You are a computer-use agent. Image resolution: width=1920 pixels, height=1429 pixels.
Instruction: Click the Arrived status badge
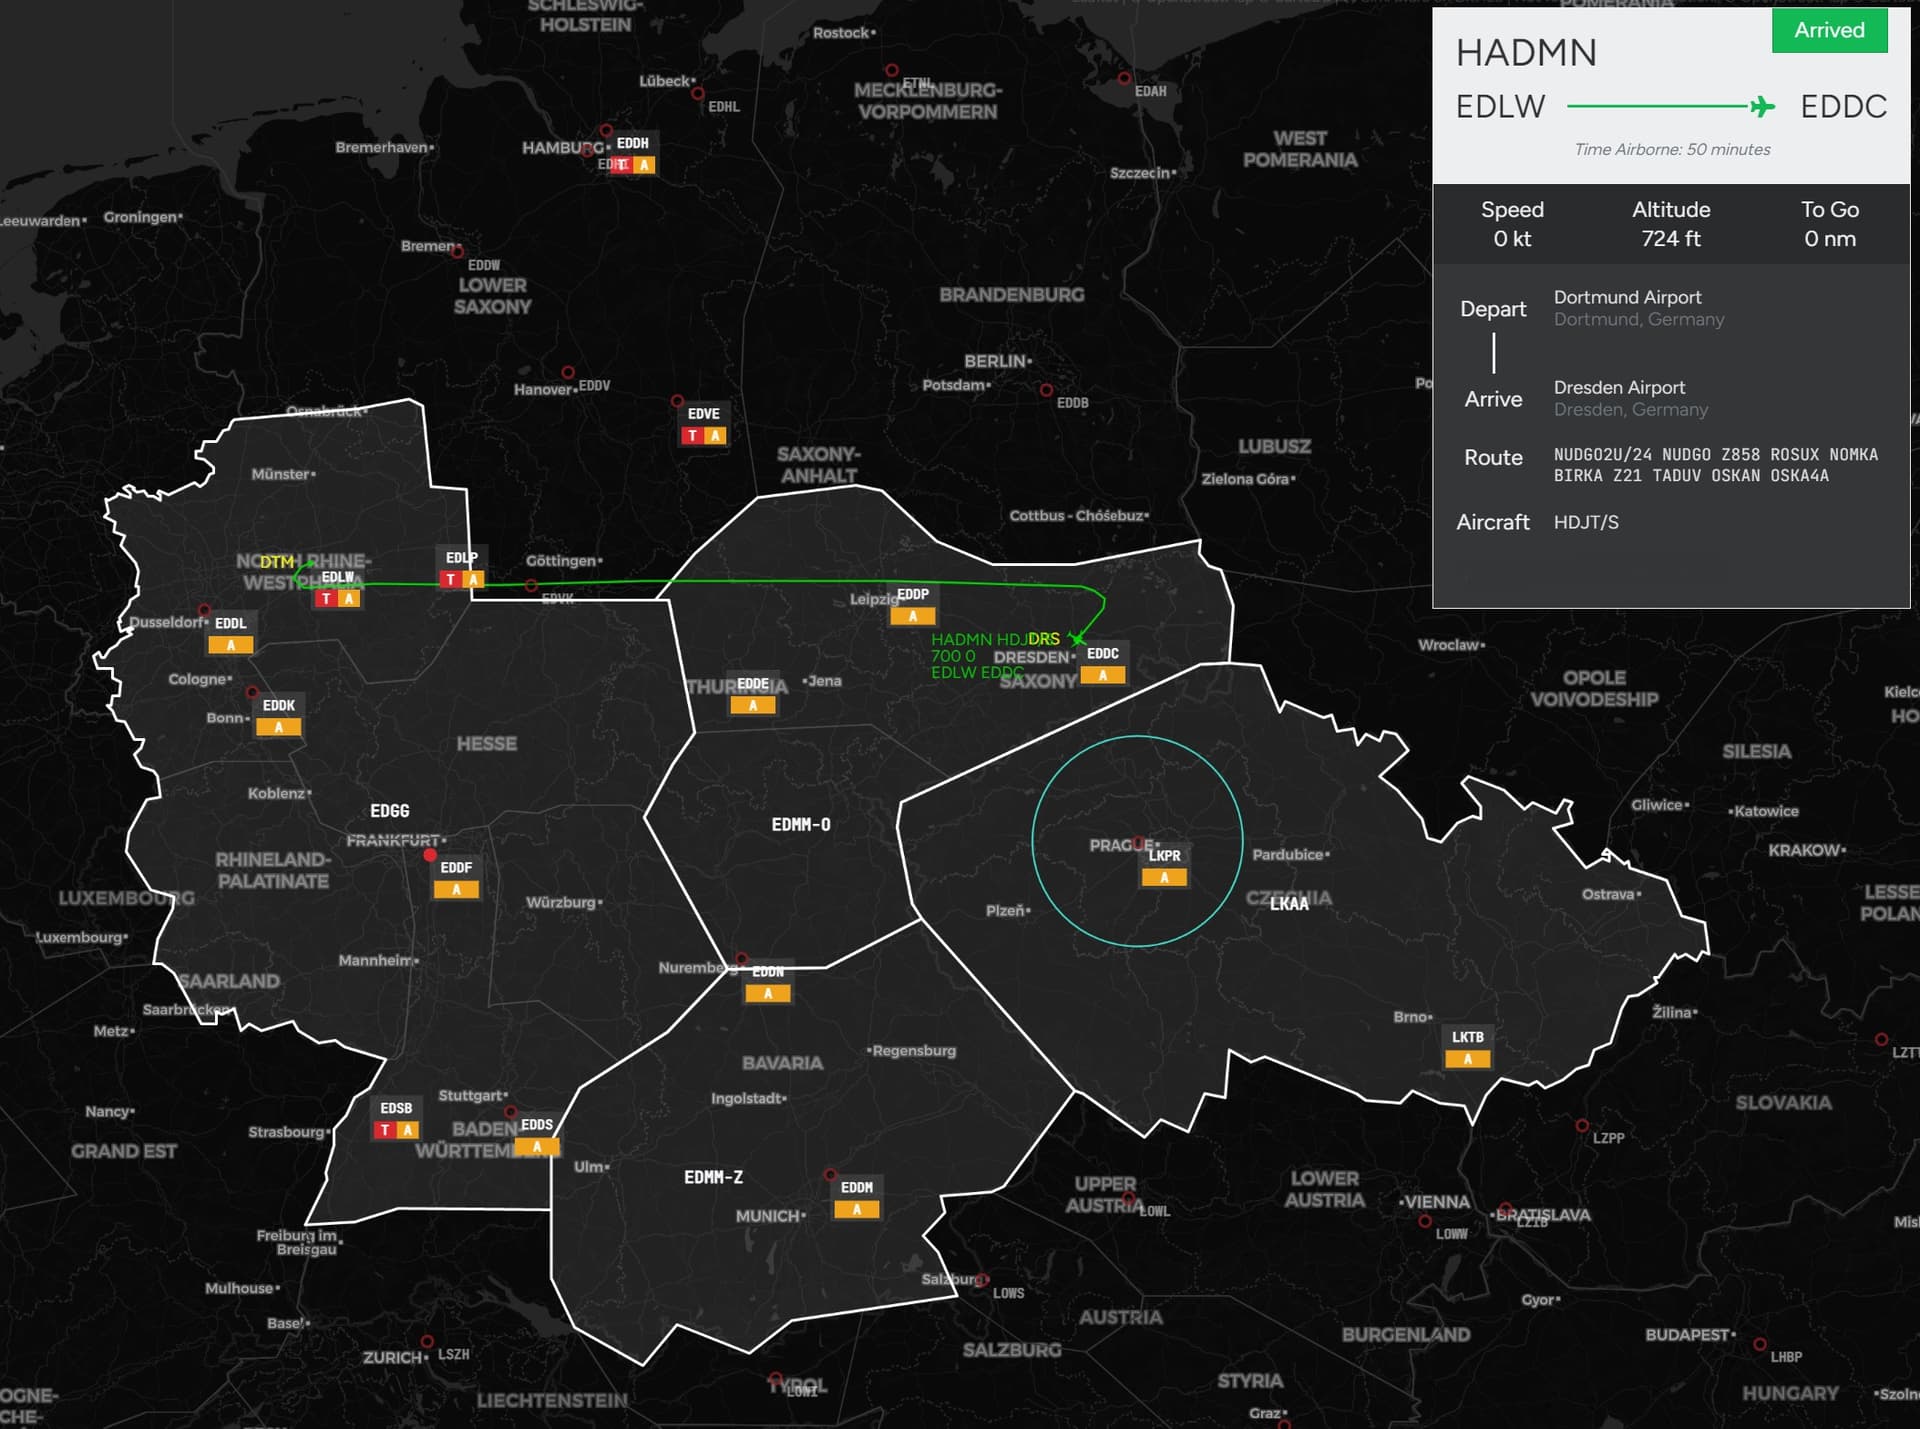(1829, 30)
